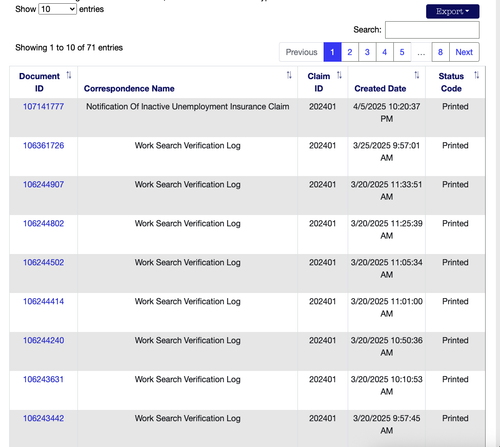Image resolution: width=500 pixels, height=447 pixels.
Task: Open the Export dropdown button
Action: 453,11
